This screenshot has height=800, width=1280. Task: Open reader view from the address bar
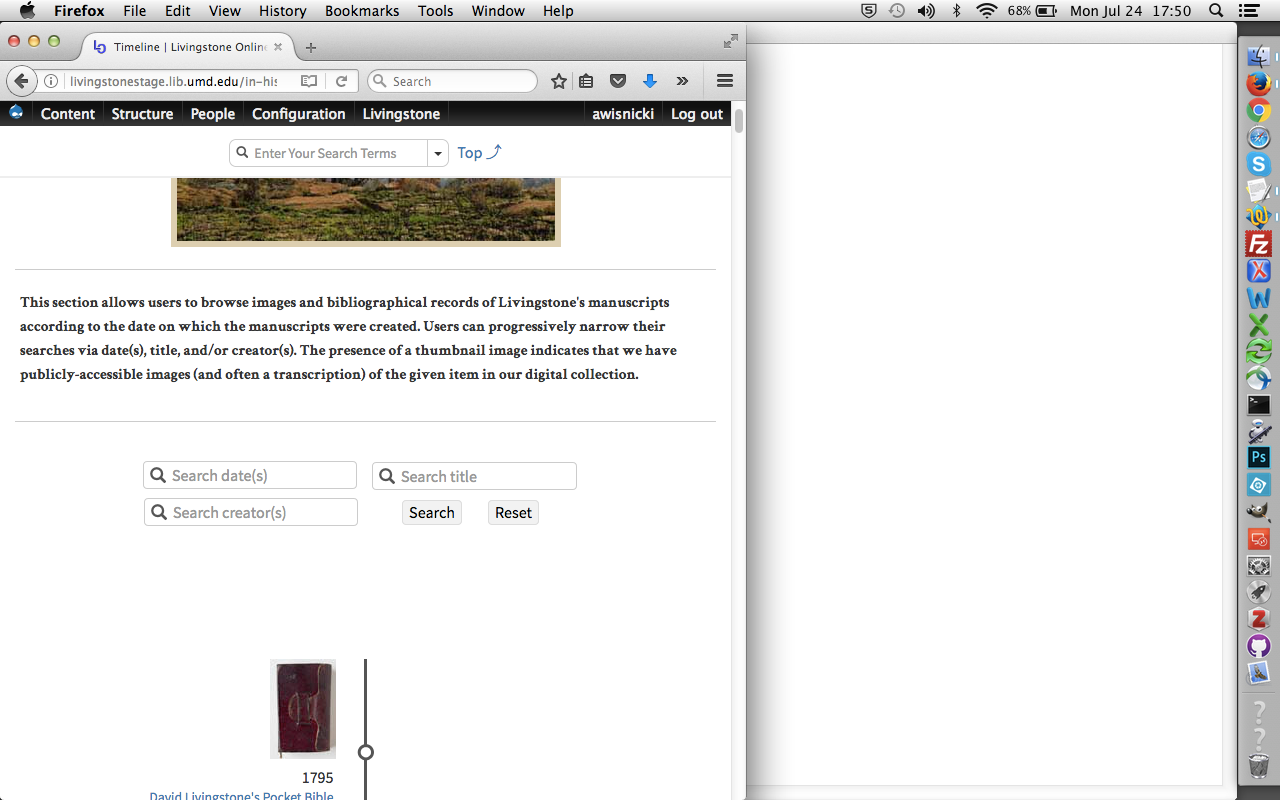310,81
